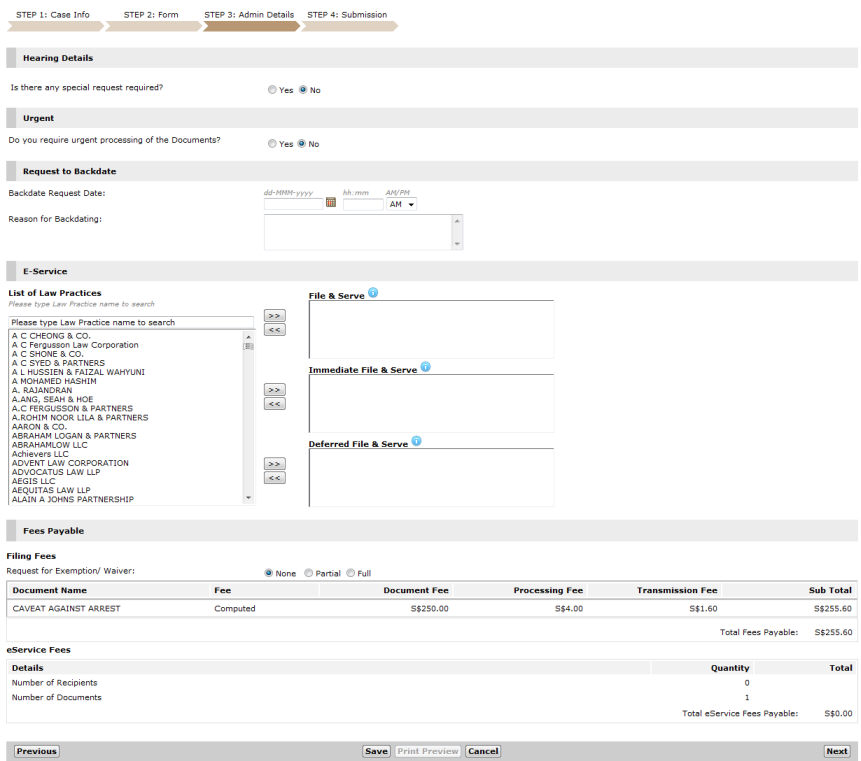Click the Reason for Backdating text area
The image size is (861, 761).
point(358,232)
